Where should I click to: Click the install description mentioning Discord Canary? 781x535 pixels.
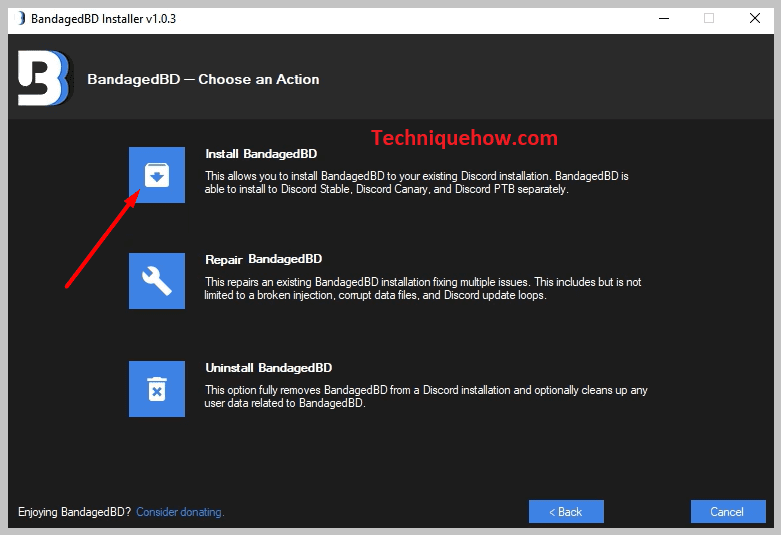click(416, 183)
